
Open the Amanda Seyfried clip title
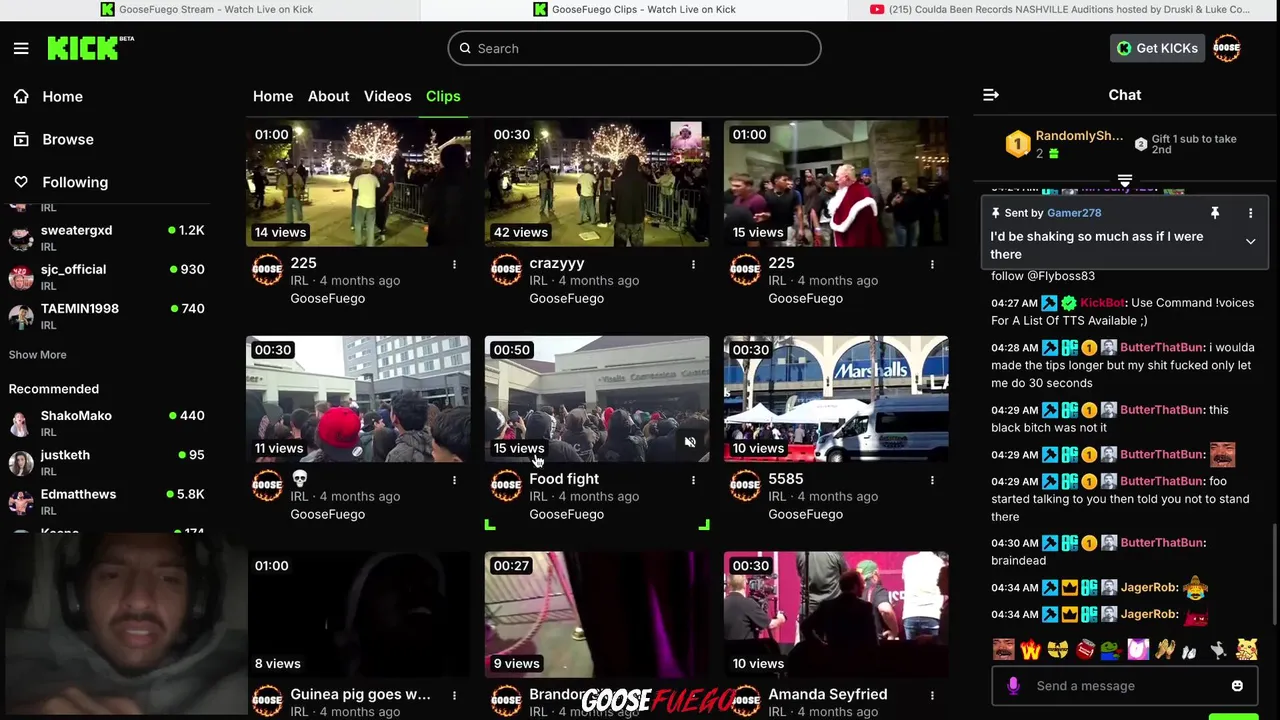[828, 694]
